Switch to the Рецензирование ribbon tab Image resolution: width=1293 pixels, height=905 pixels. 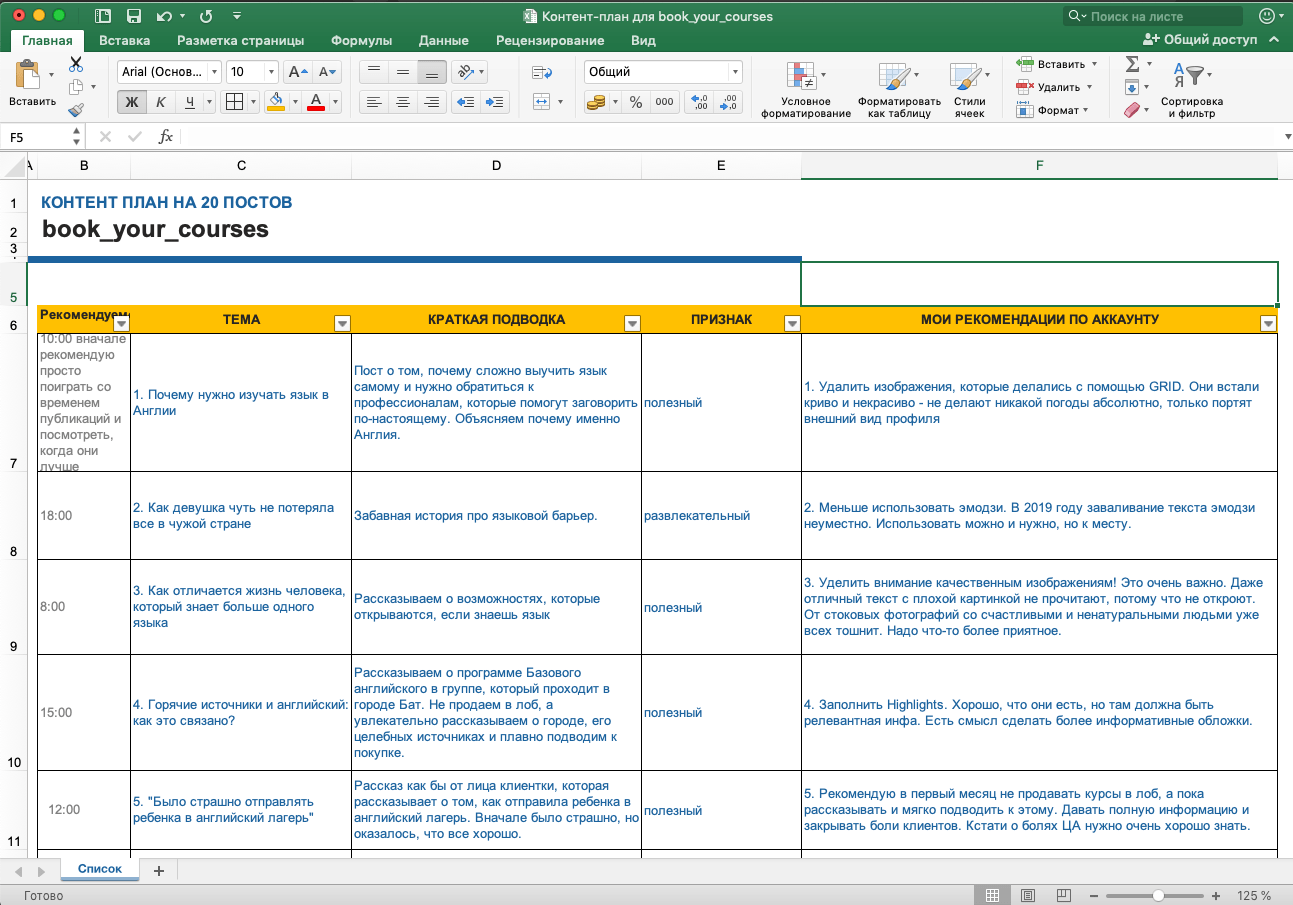click(x=549, y=41)
